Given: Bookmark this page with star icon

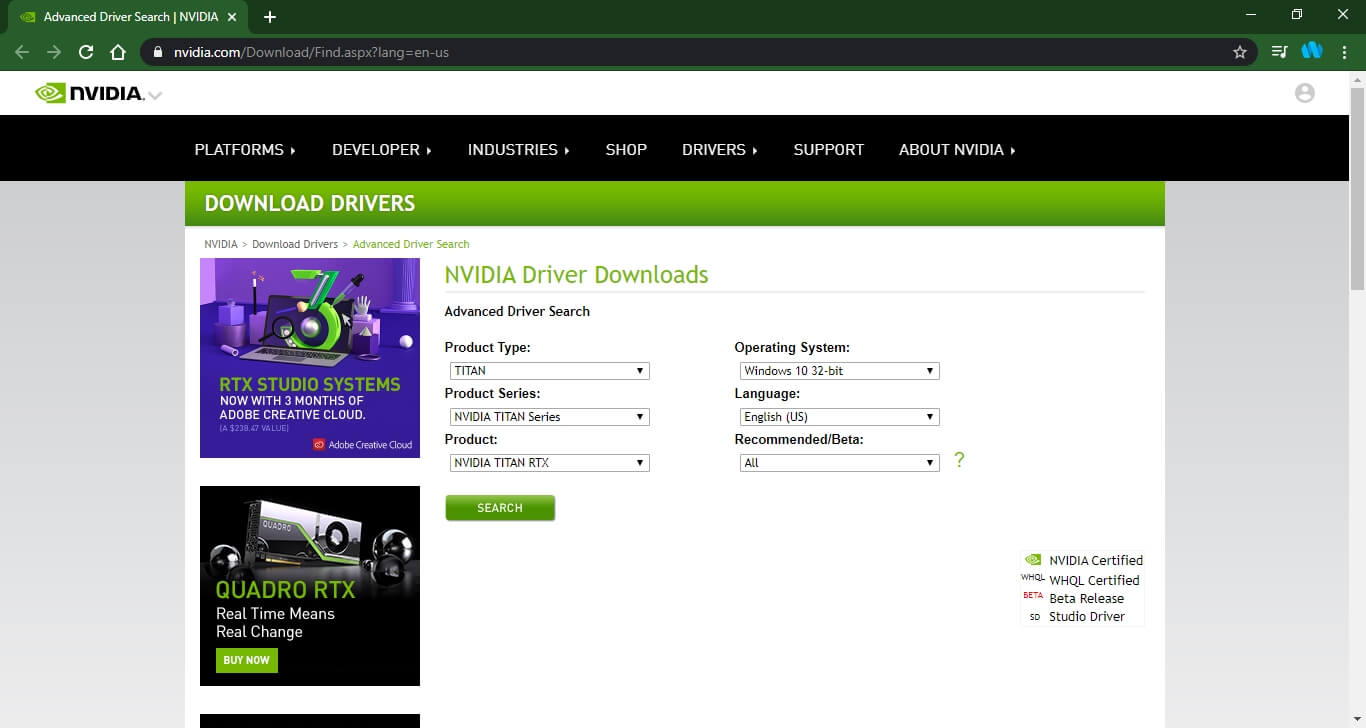Looking at the screenshot, I should point(1240,52).
